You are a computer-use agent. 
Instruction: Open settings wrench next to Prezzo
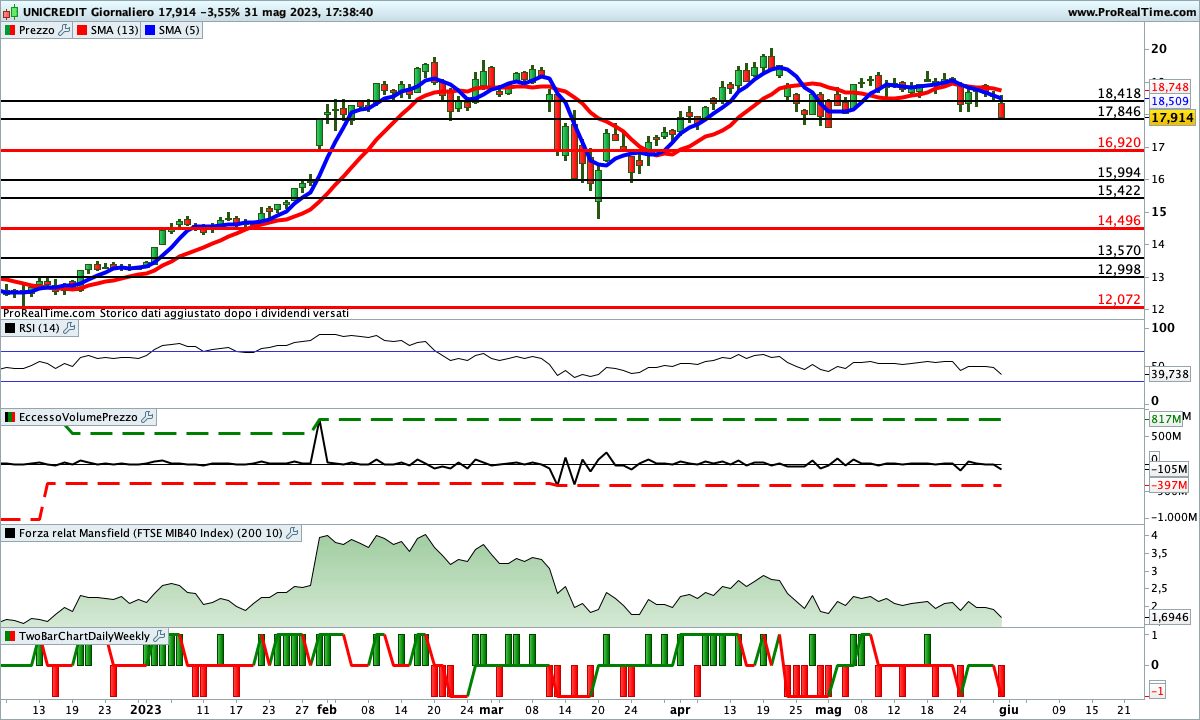65,30
